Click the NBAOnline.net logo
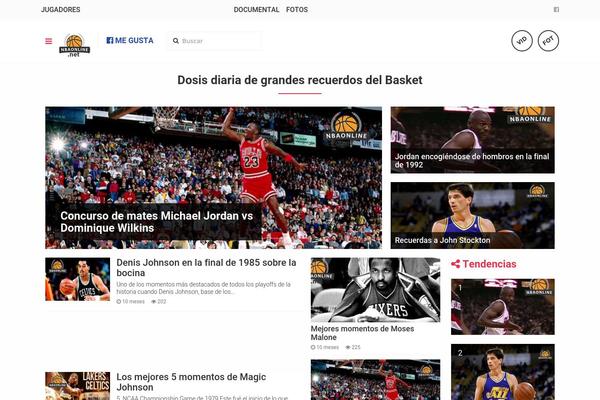This screenshot has height=400, width=600. coord(74,46)
